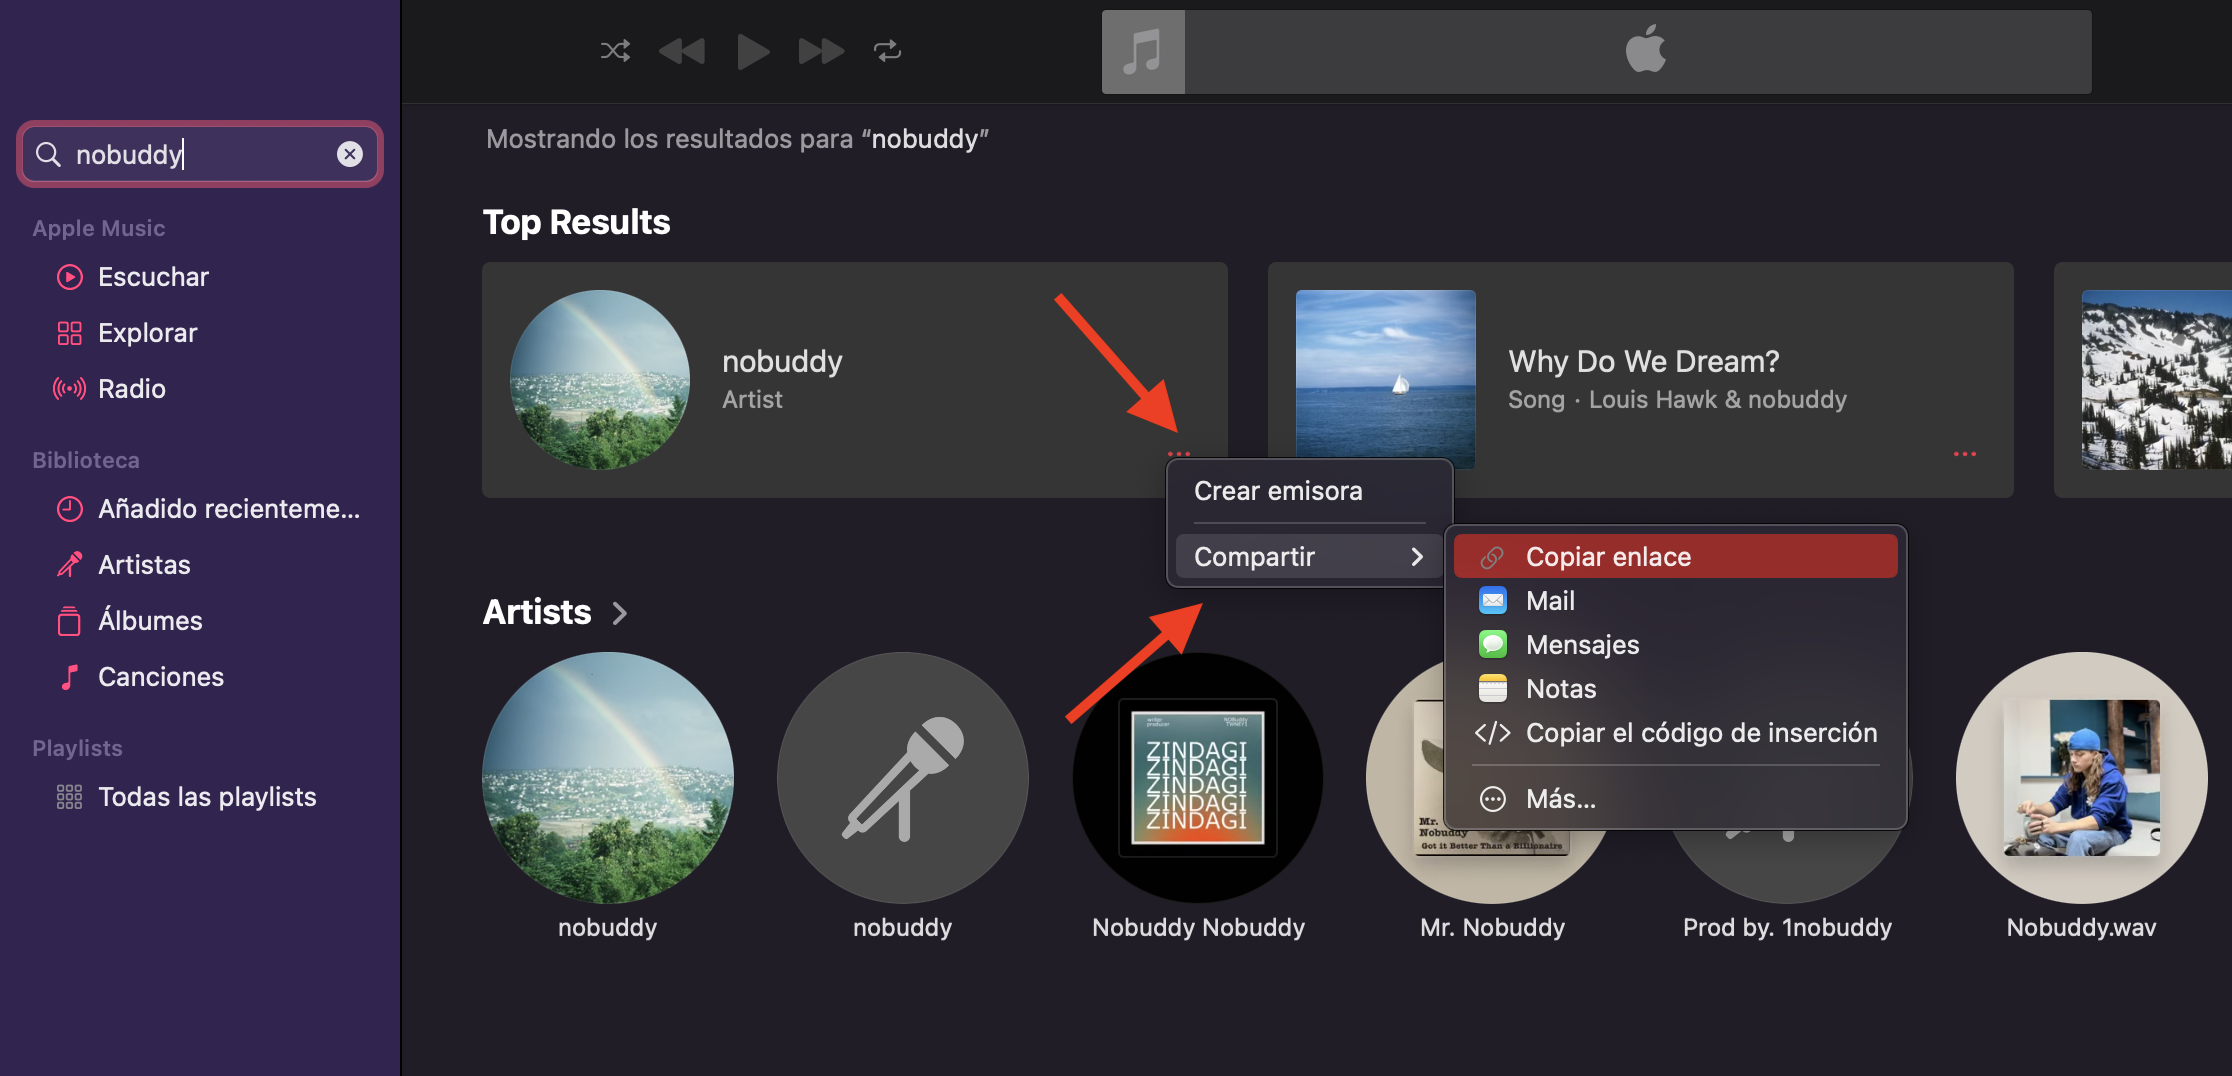Click the album stack icon beside Álbumes
Image resolution: width=2232 pixels, height=1076 pixels.
click(69, 621)
